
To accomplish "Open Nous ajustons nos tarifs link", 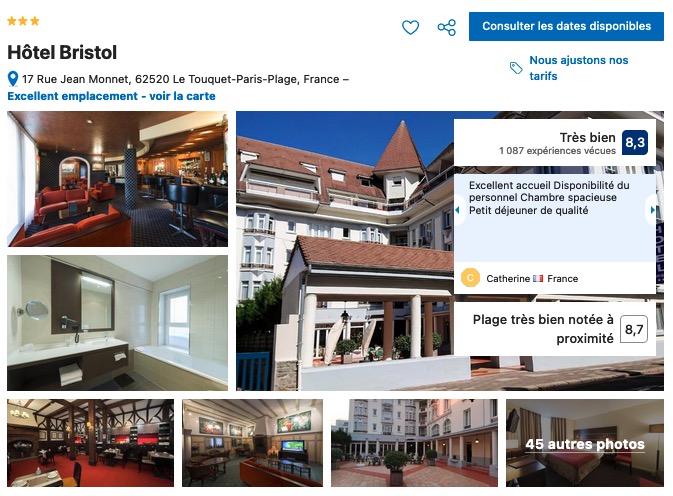I will [578, 68].
